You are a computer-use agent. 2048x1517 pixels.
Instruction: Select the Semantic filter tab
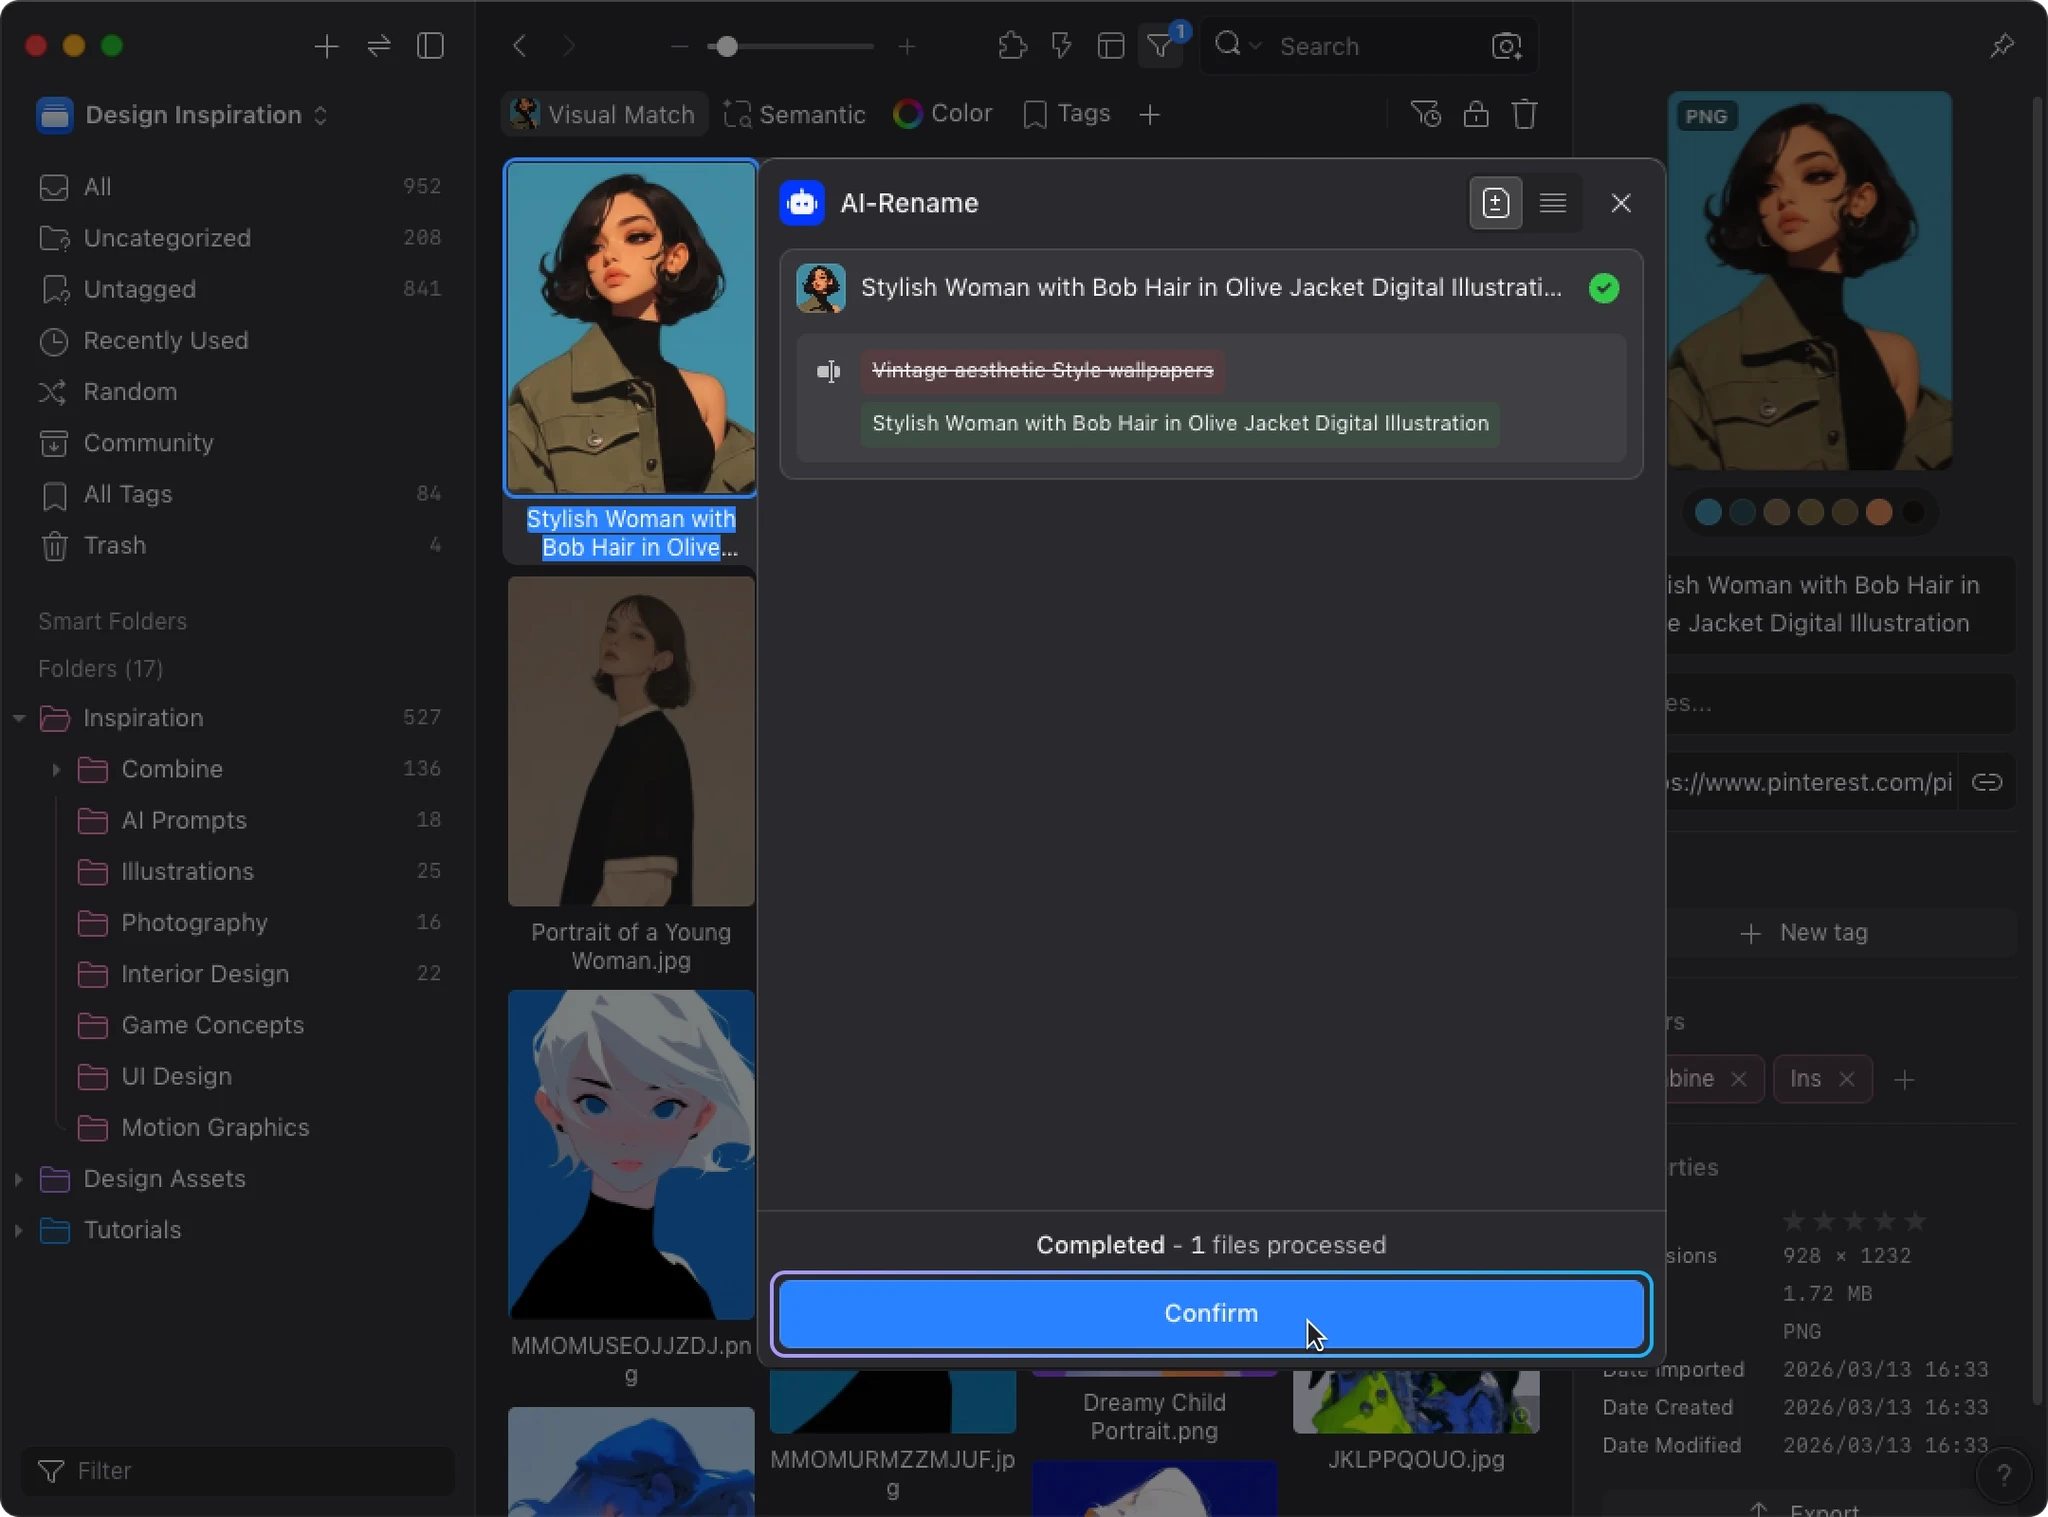794,114
